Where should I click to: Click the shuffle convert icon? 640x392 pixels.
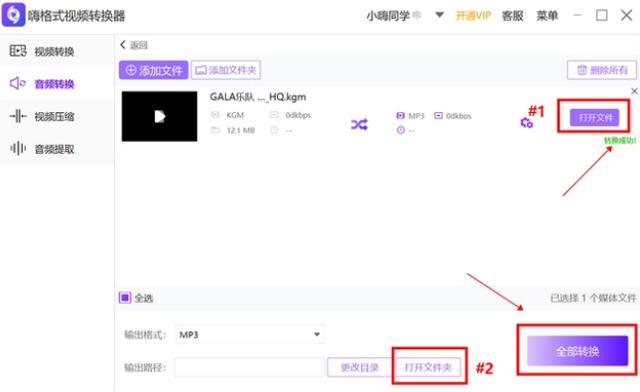[x=359, y=124]
